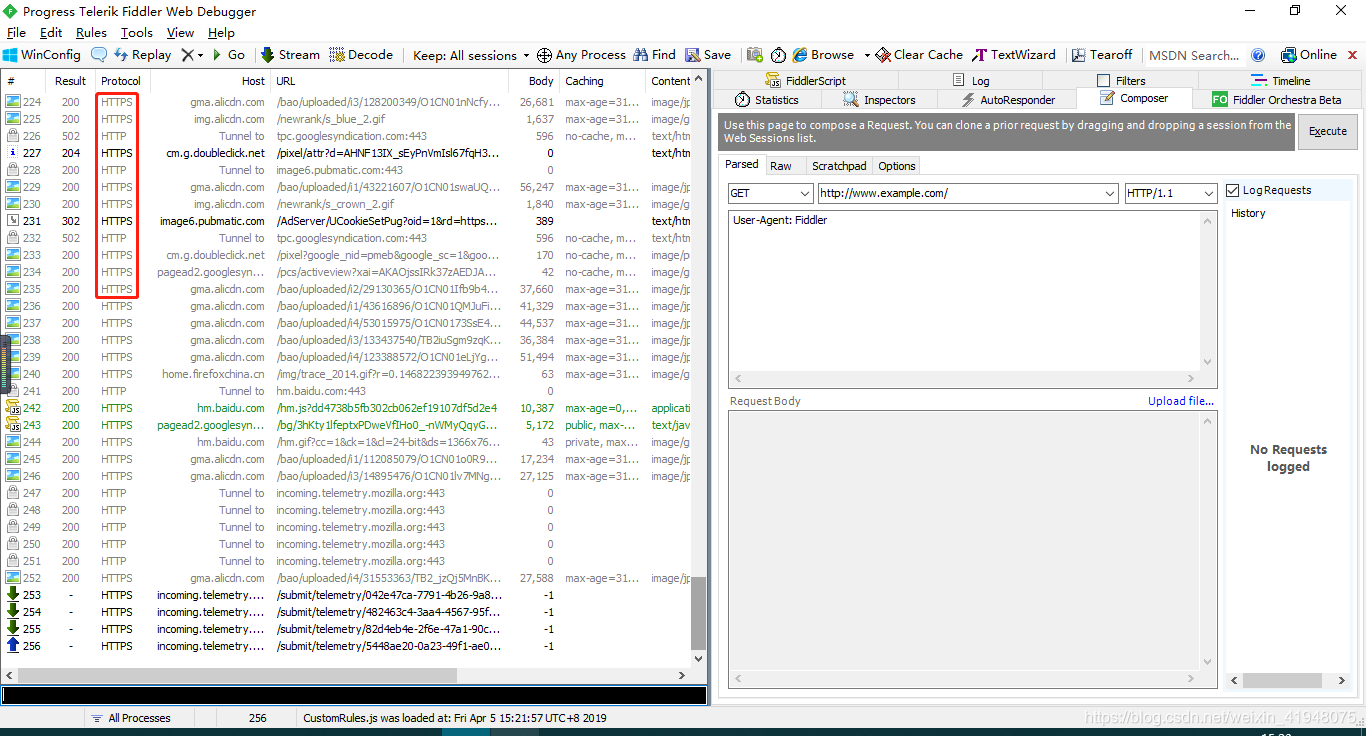Open the Rules menu
Image resolution: width=1366 pixels, height=736 pixels.
pos(91,33)
